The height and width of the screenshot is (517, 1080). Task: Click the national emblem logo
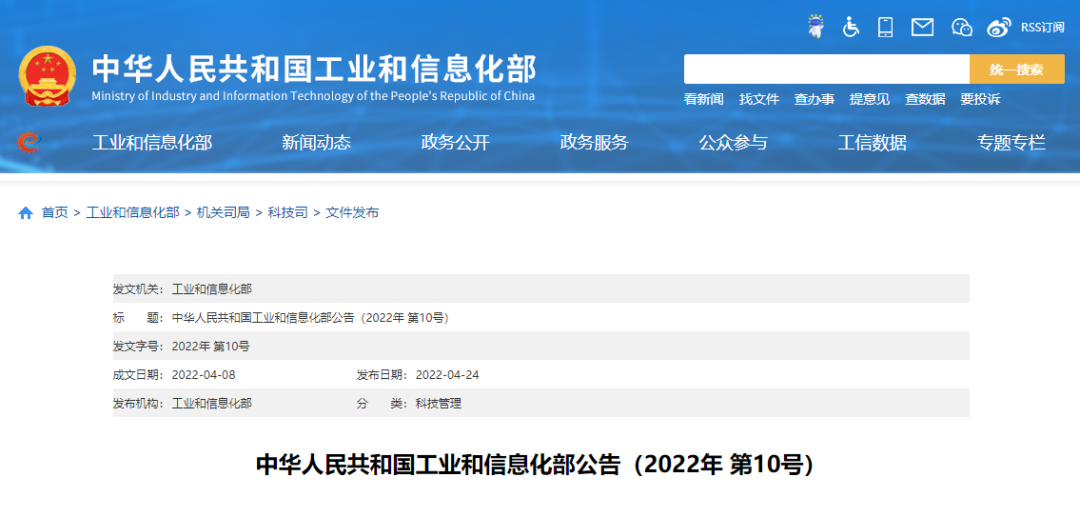tap(47, 76)
